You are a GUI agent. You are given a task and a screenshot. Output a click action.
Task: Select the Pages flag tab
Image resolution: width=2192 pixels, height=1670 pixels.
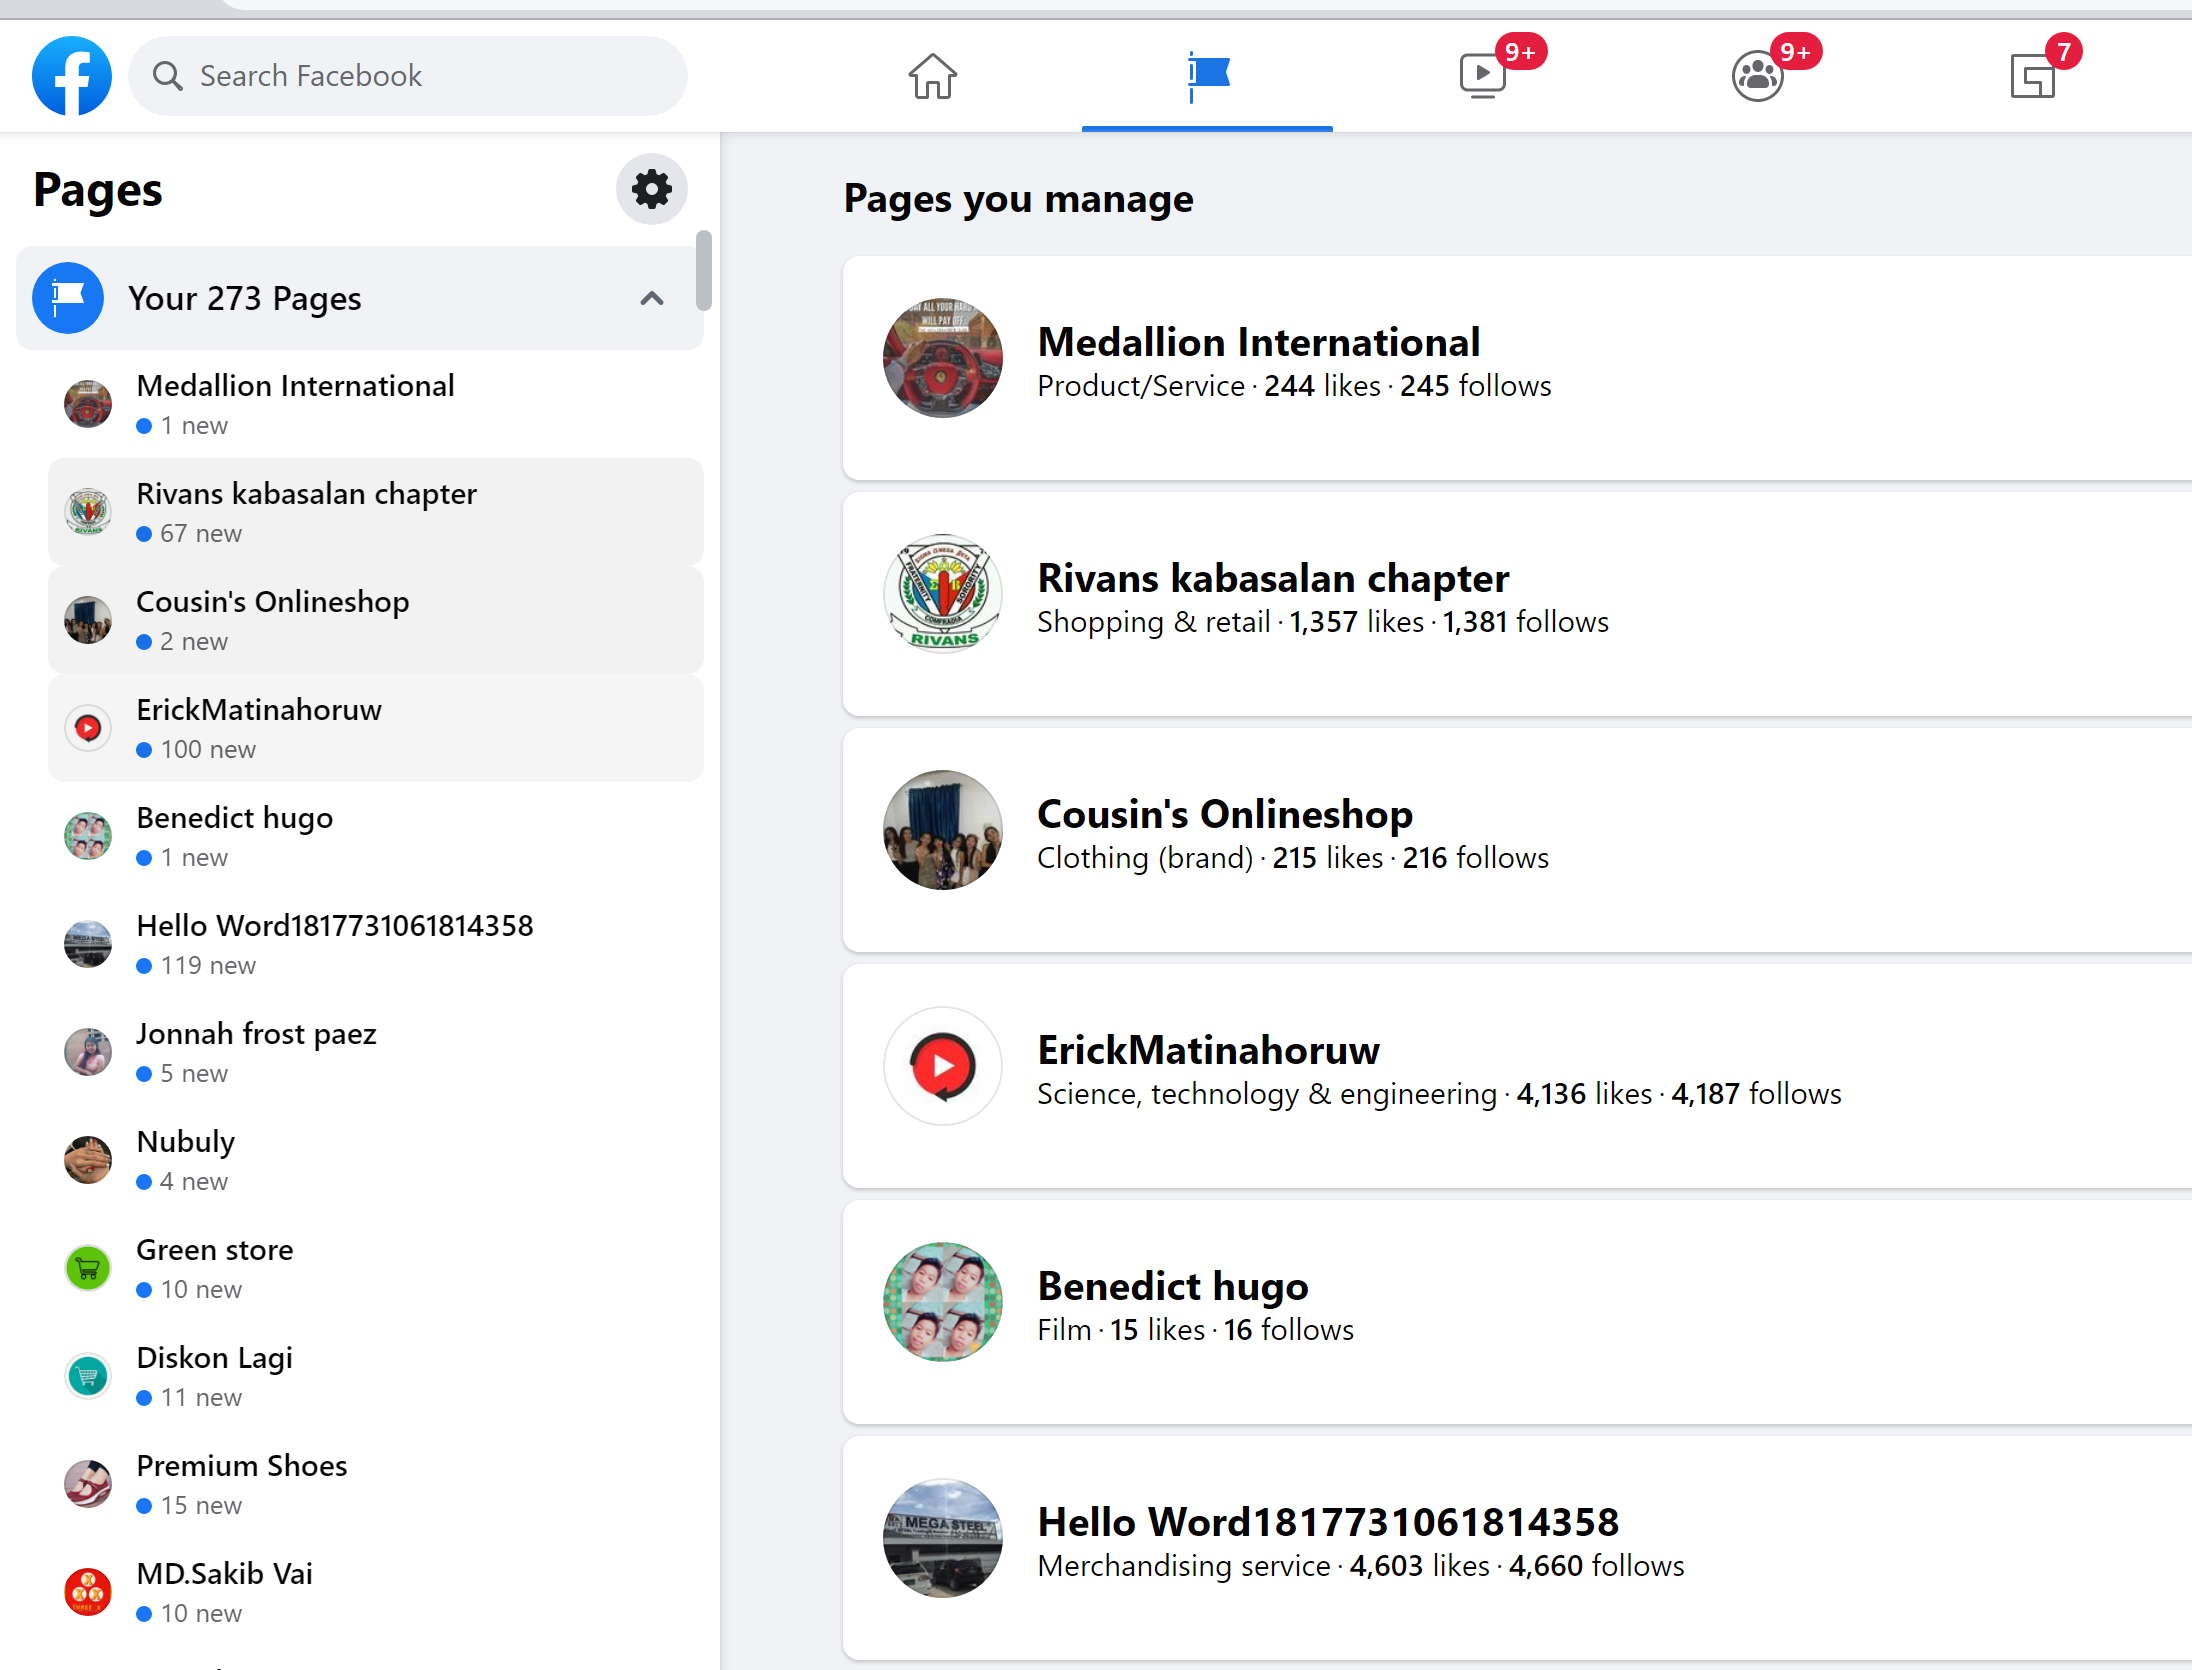pyautogui.click(x=1207, y=76)
